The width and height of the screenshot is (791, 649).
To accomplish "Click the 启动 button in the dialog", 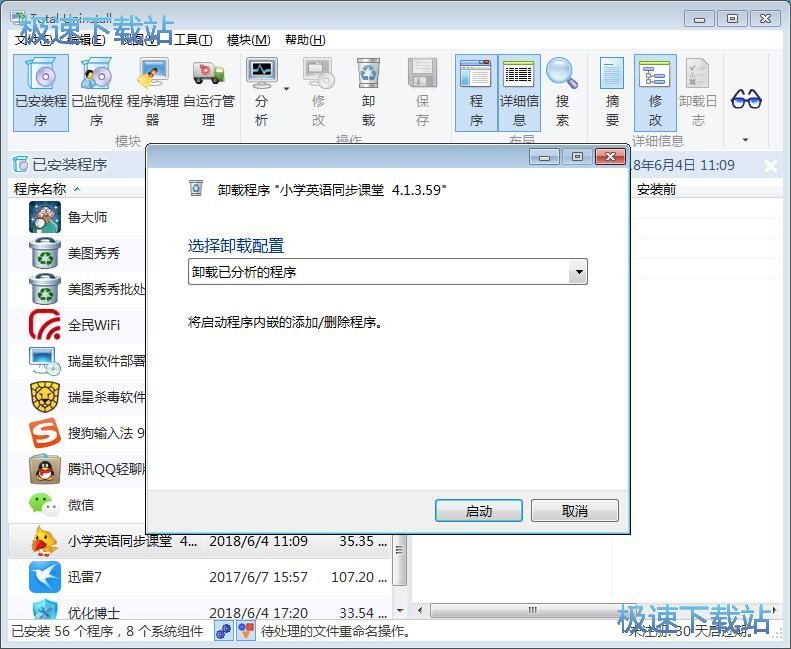I will click(478, 511).
